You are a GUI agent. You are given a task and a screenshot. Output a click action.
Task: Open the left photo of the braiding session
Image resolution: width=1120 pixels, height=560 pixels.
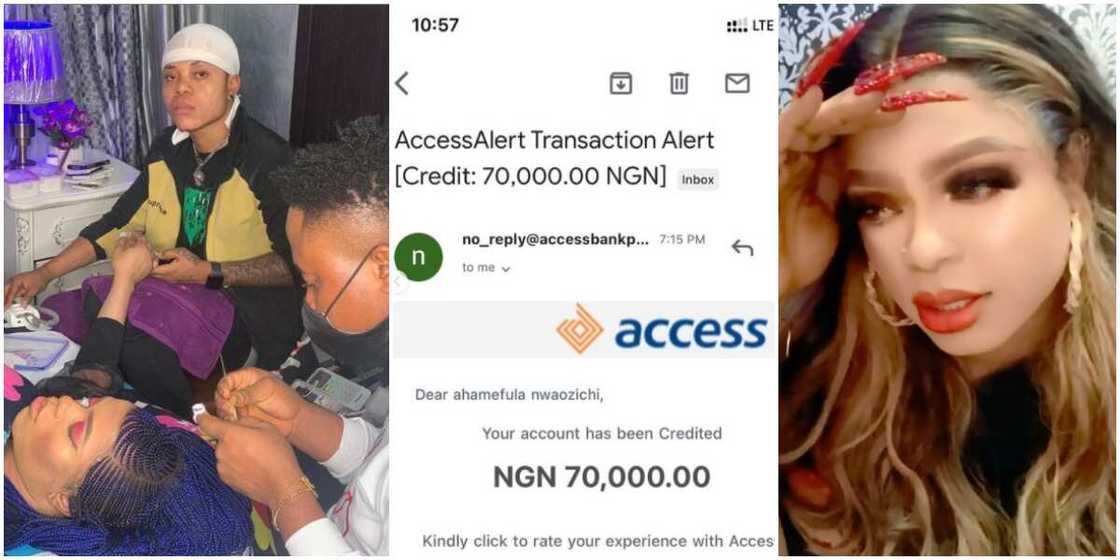pyautogui.click(x=195, y=280)
